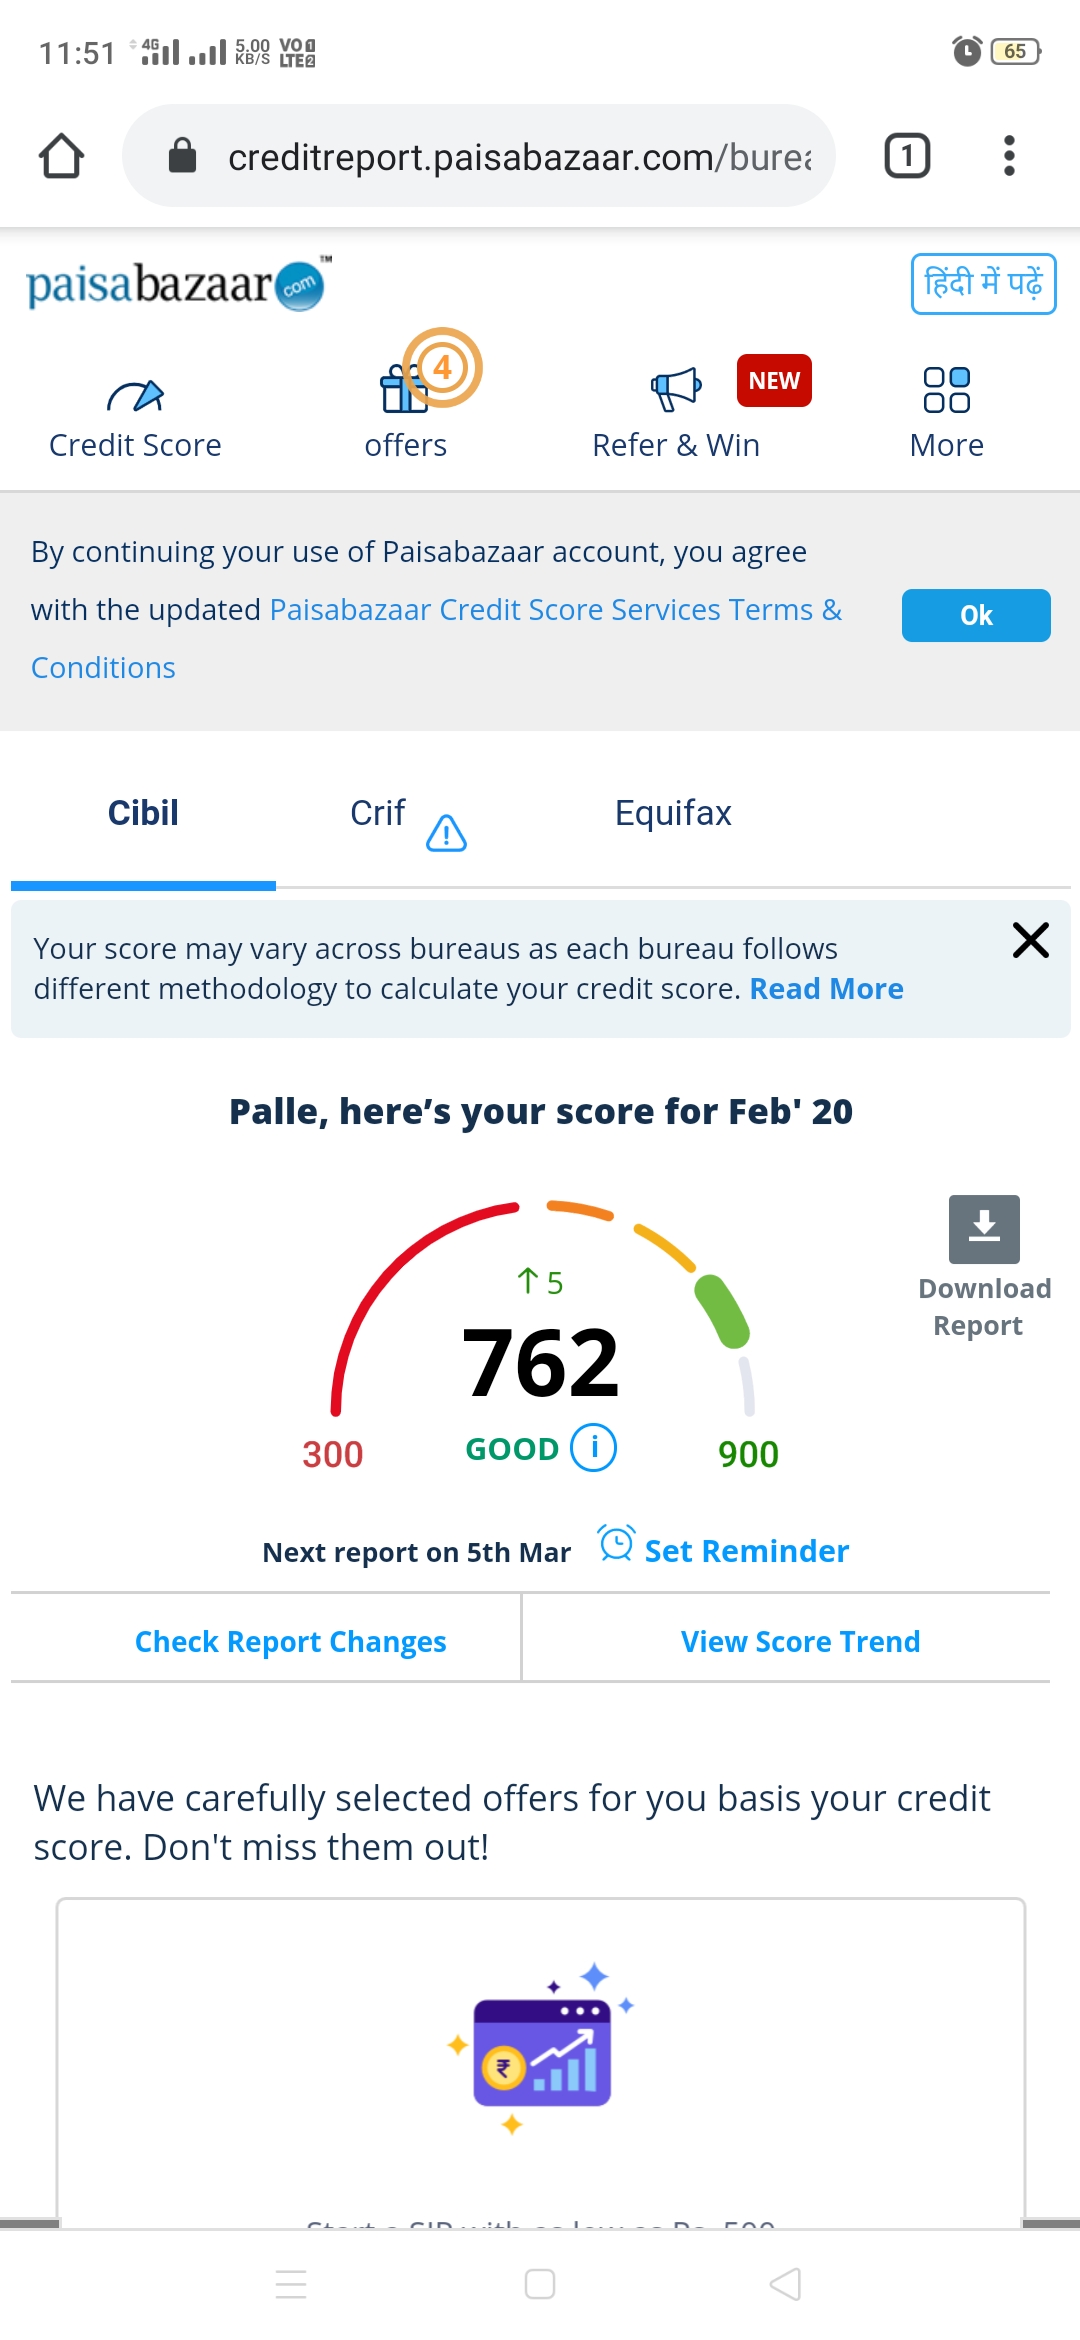Open the More grid menu

[x=946, y=390]
